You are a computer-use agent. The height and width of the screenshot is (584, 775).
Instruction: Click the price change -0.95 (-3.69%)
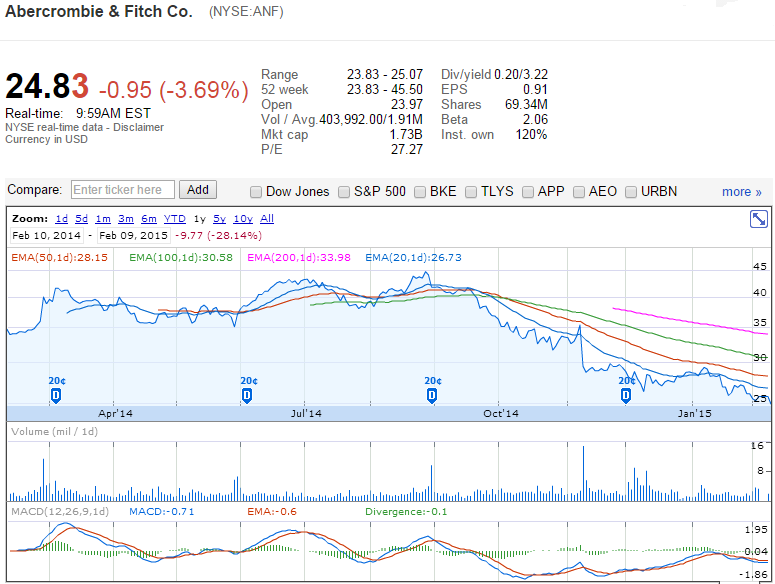(173, 90)
